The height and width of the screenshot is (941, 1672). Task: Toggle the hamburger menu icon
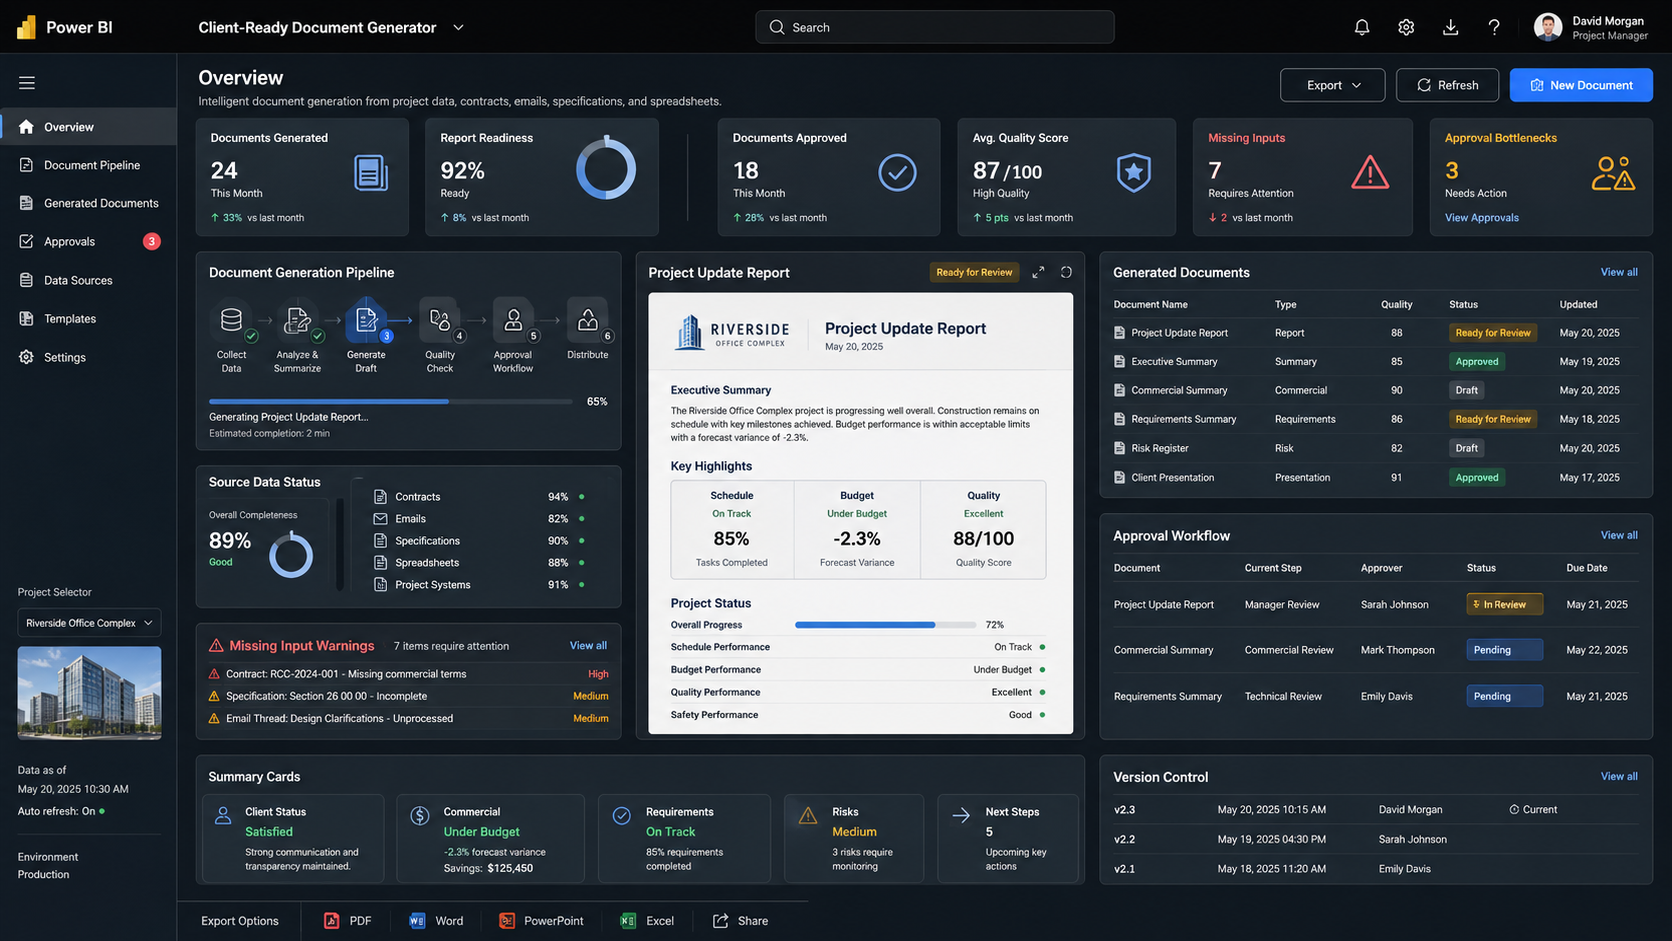[x=27, y=83]
